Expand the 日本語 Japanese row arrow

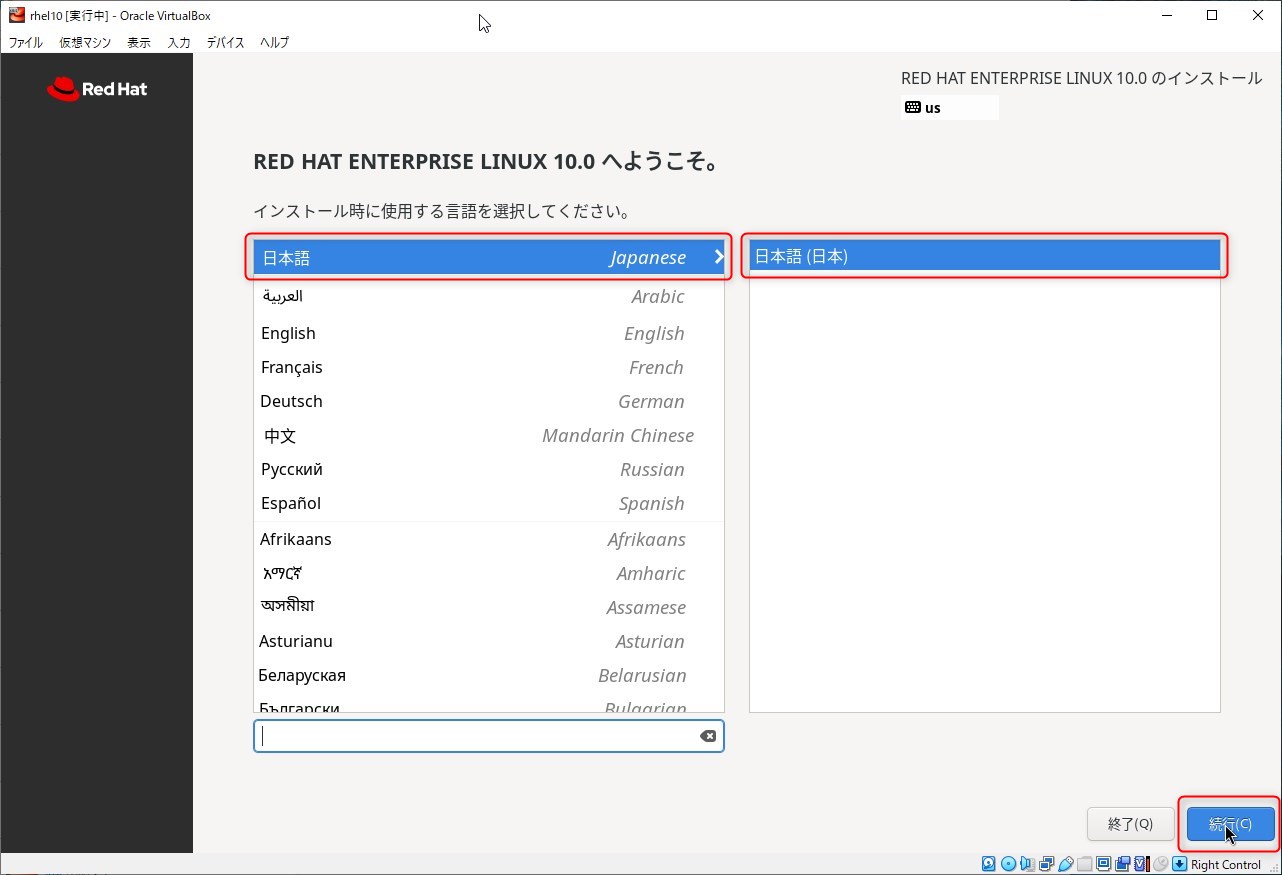(718, 257)
